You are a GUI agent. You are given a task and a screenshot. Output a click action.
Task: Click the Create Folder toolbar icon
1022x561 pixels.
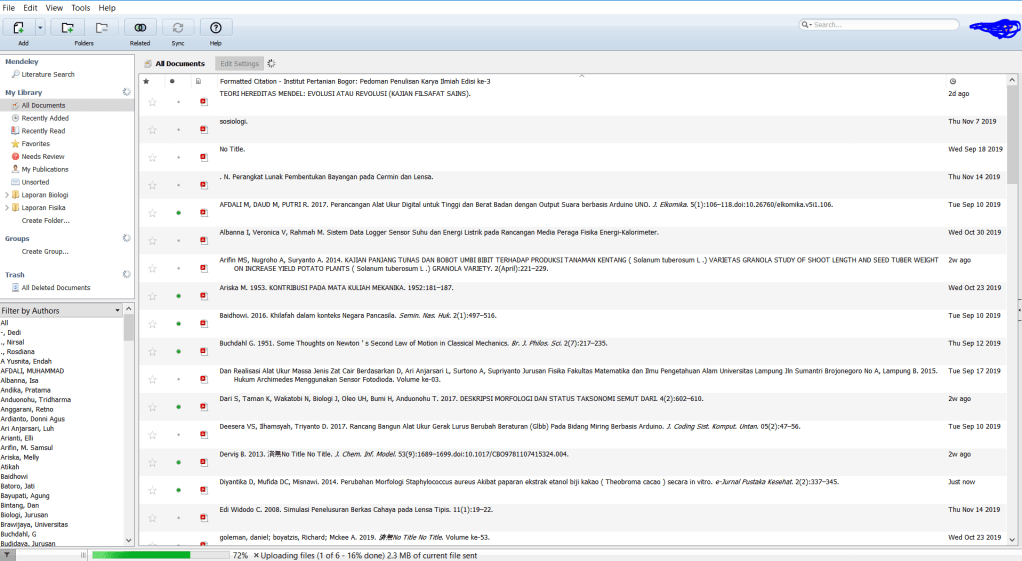67,28
